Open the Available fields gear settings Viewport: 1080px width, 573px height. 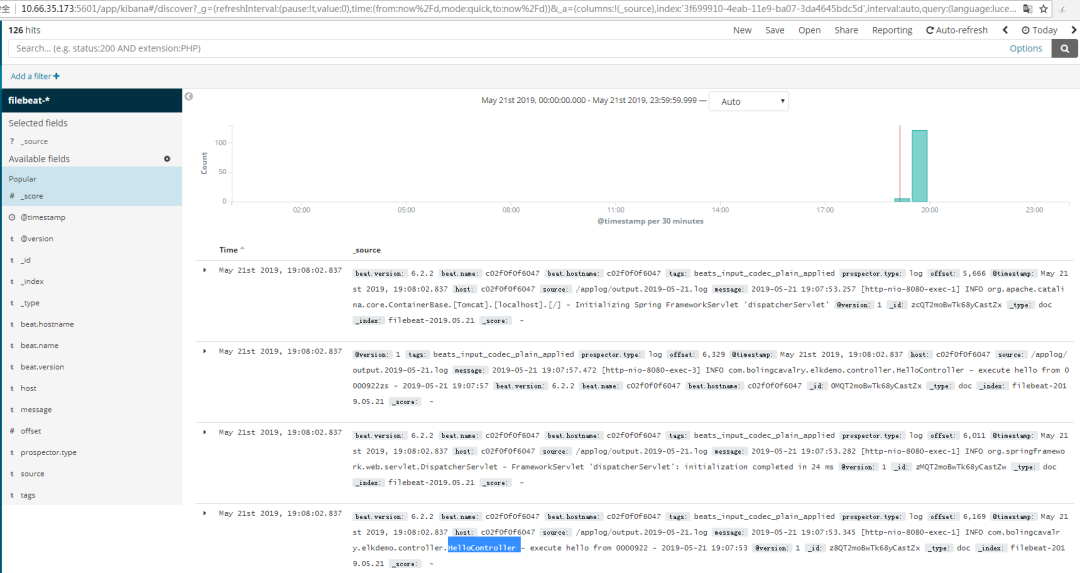pyautogui.click(x=167, y=159)
